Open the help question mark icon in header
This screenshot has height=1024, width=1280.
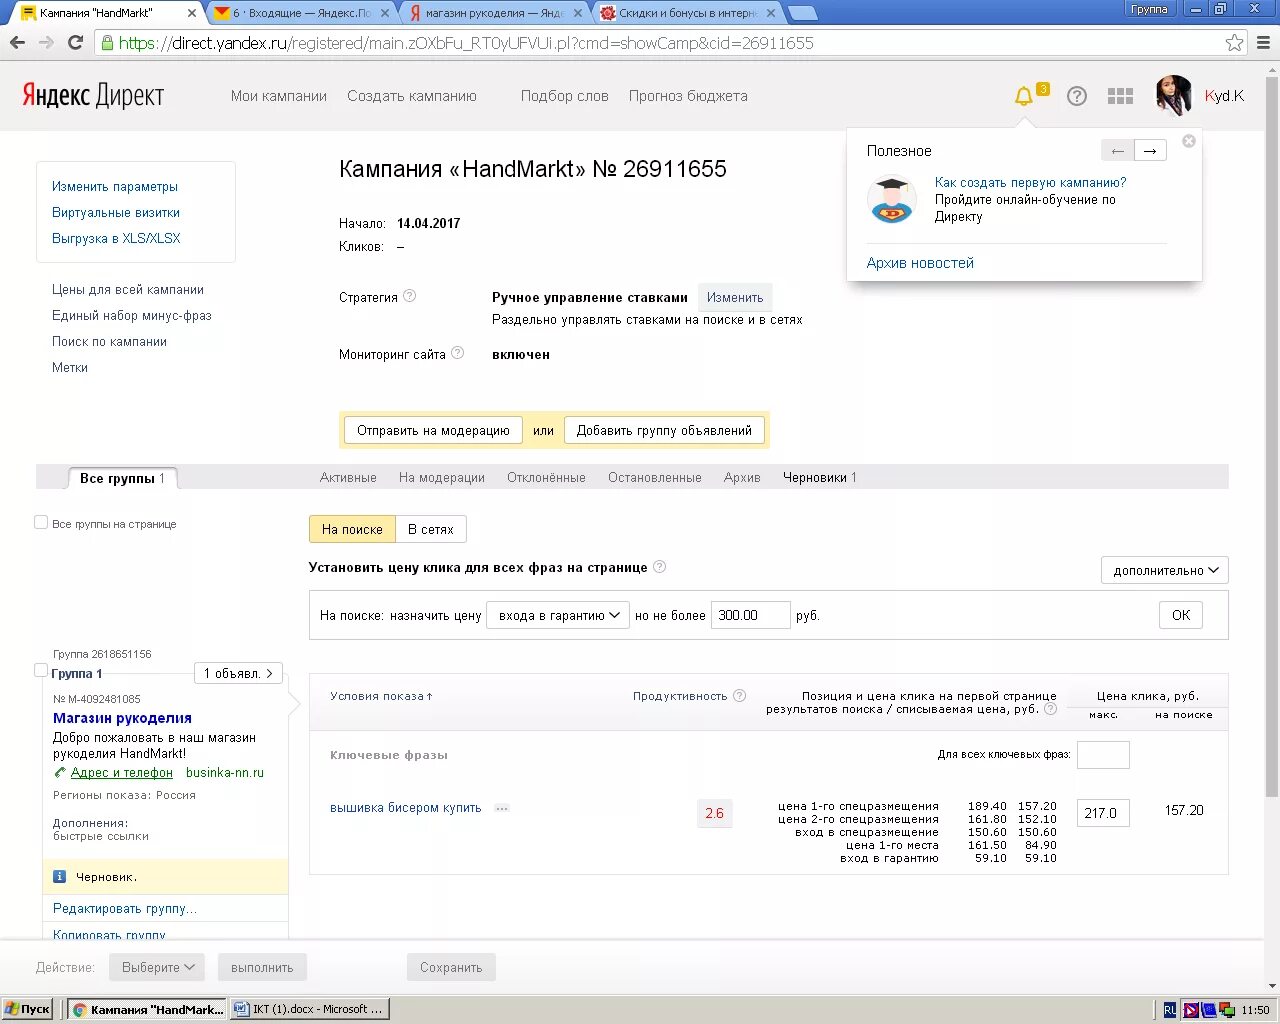point(1077,96)
